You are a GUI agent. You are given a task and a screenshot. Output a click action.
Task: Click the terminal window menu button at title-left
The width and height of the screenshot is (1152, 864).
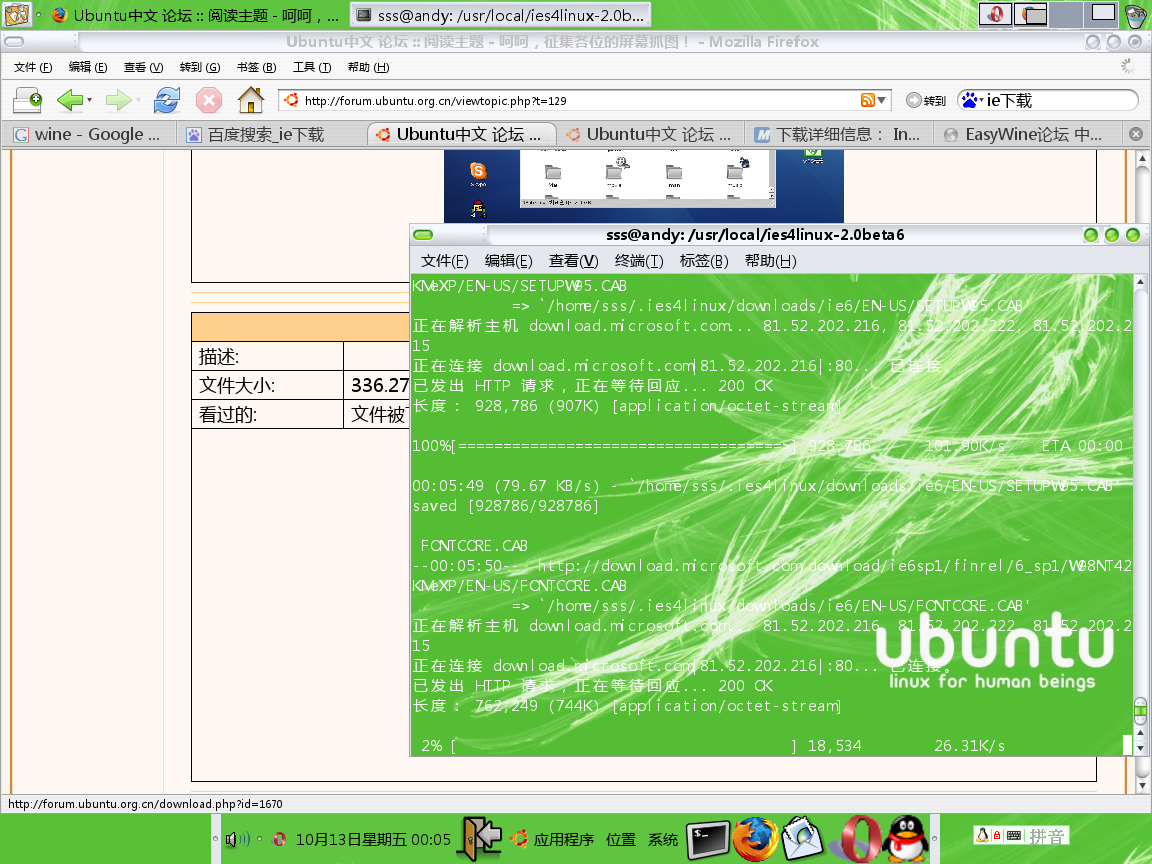coord(423,235)
